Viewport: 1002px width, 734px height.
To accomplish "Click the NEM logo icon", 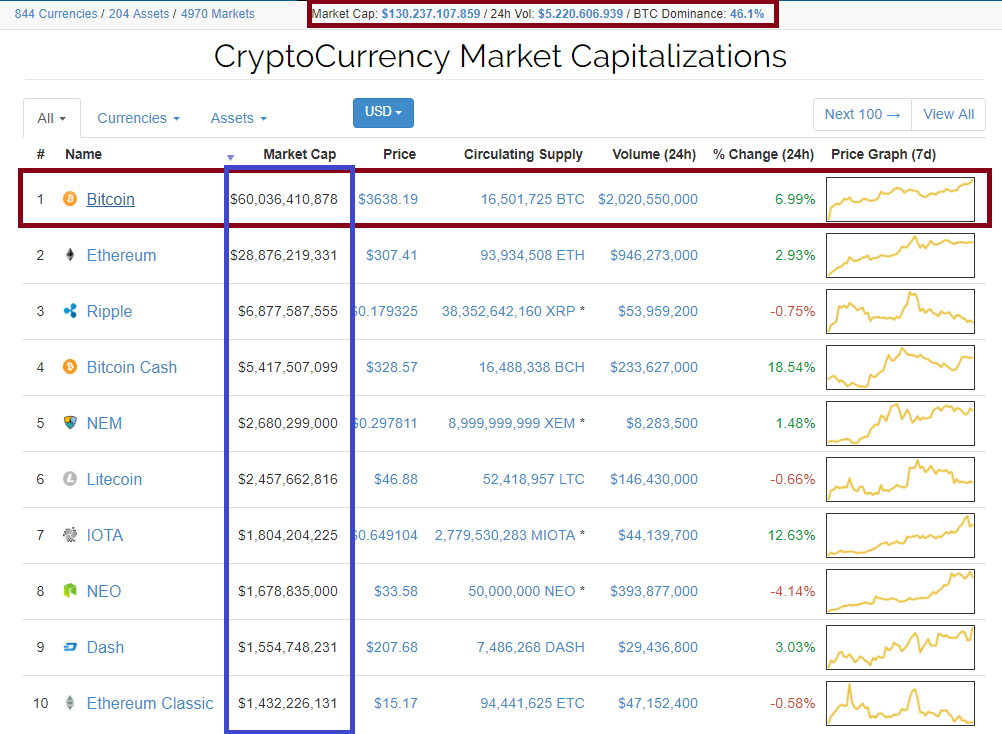I will click(70, 423).
